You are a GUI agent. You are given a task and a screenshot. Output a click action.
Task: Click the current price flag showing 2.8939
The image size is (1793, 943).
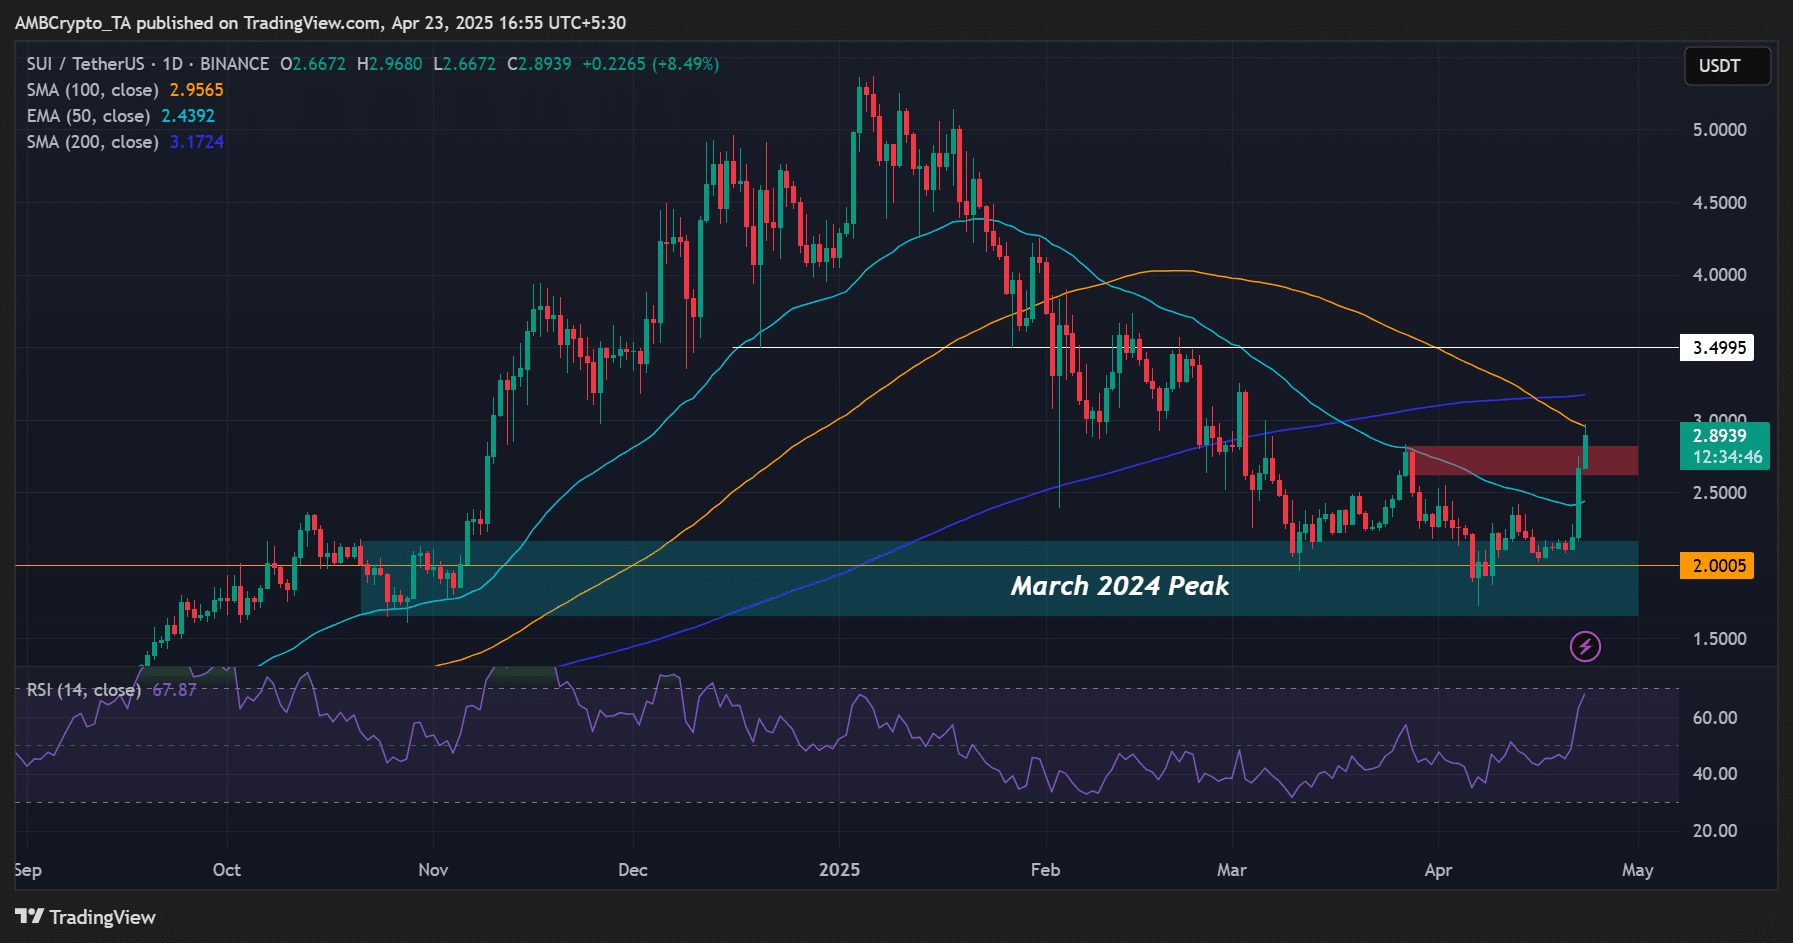[1721, 437]
